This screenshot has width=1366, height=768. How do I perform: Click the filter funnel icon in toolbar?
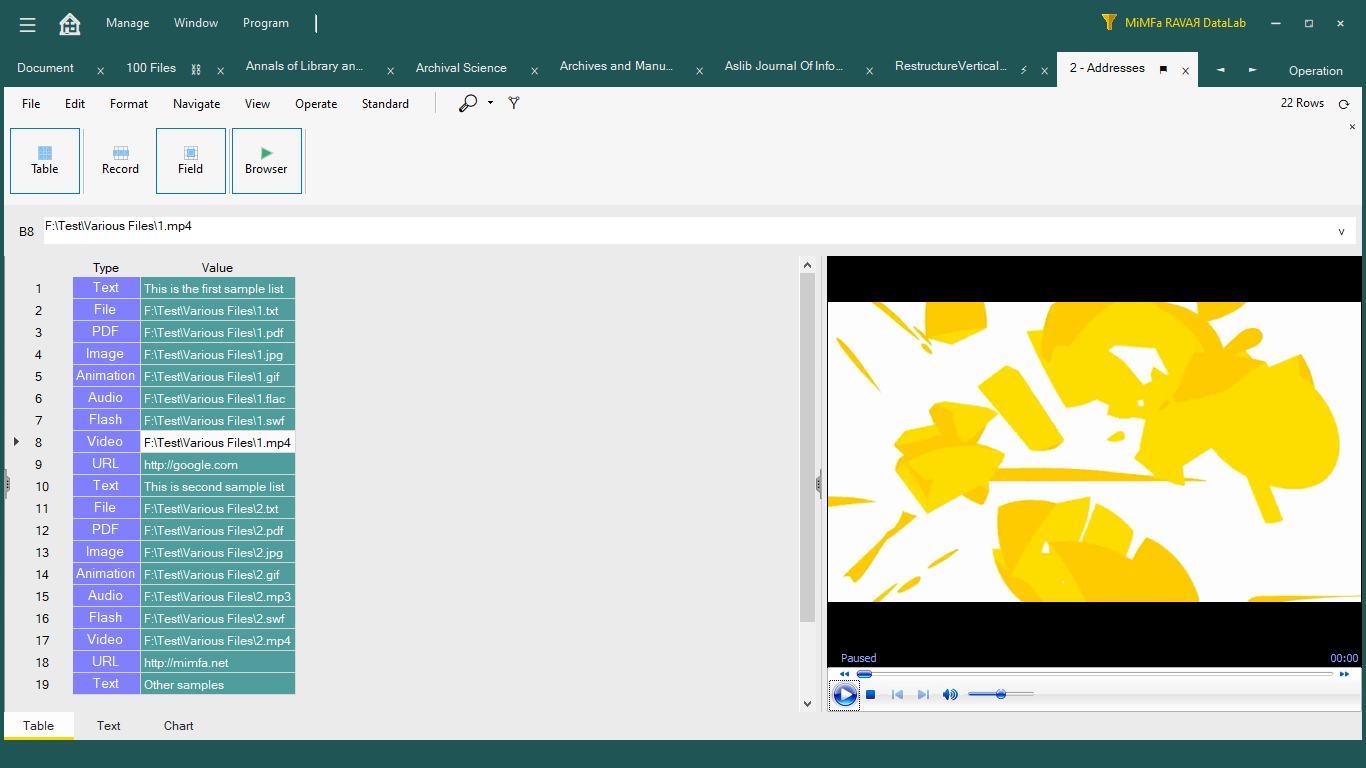click(514, 103)
